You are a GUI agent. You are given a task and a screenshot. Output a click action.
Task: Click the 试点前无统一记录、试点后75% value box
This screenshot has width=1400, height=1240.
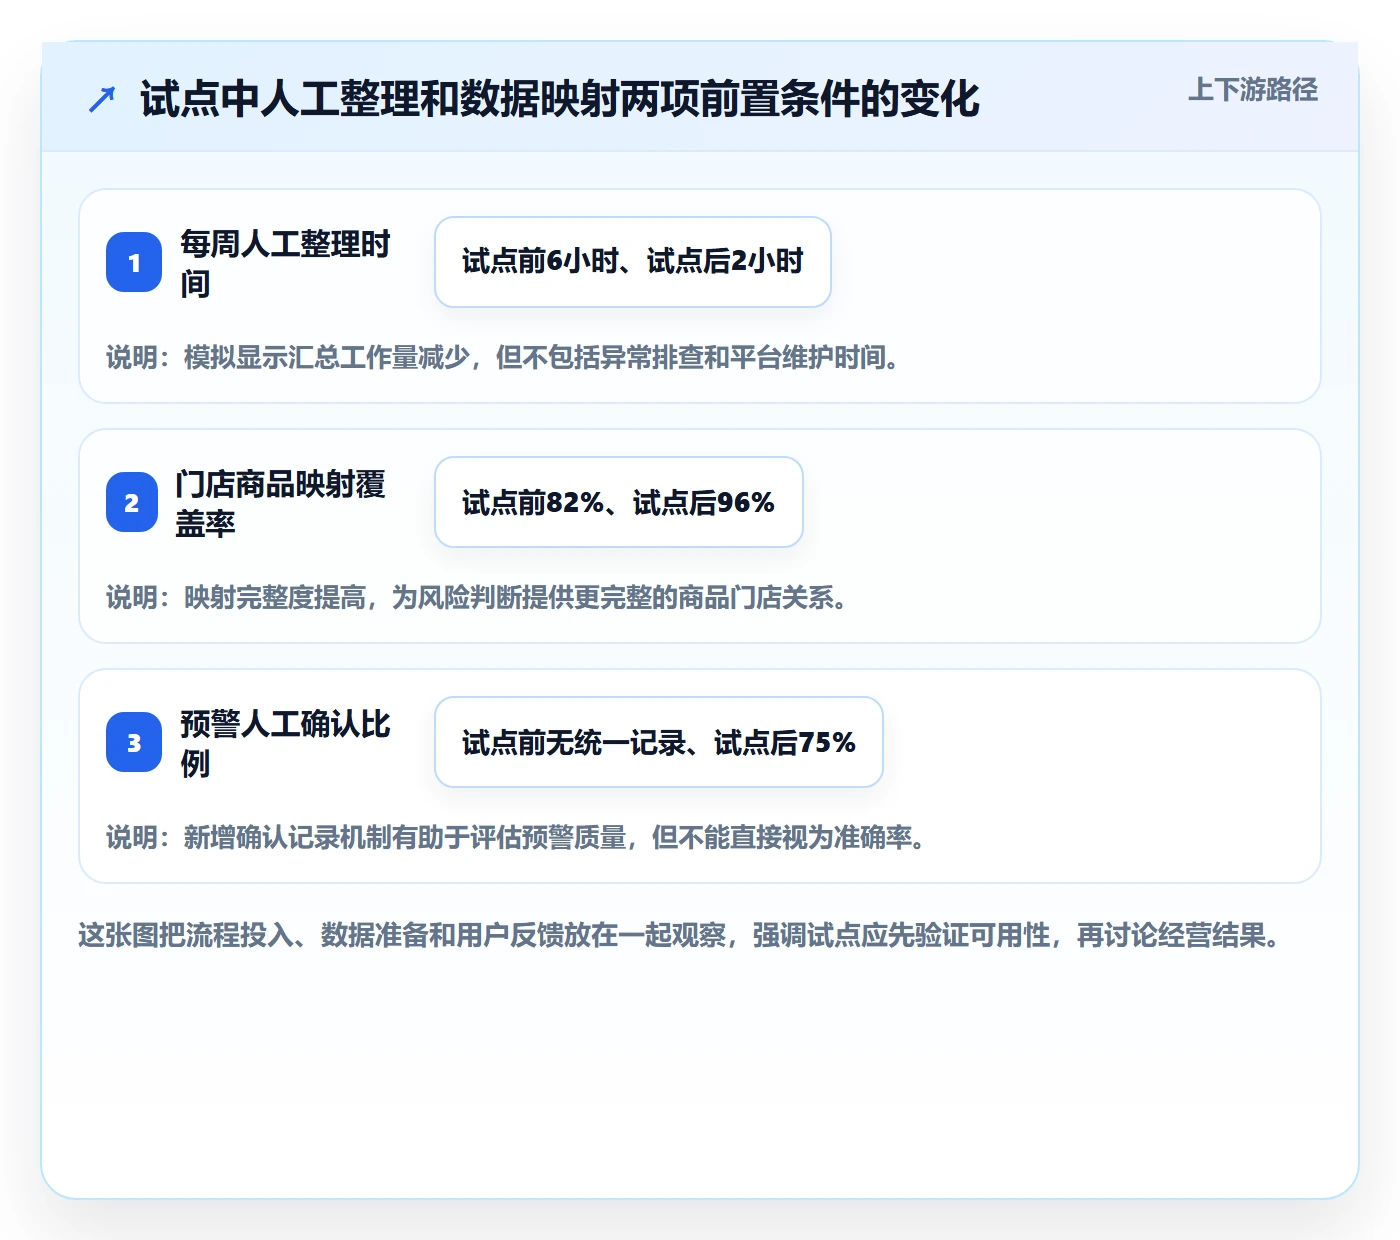[659, 742]
